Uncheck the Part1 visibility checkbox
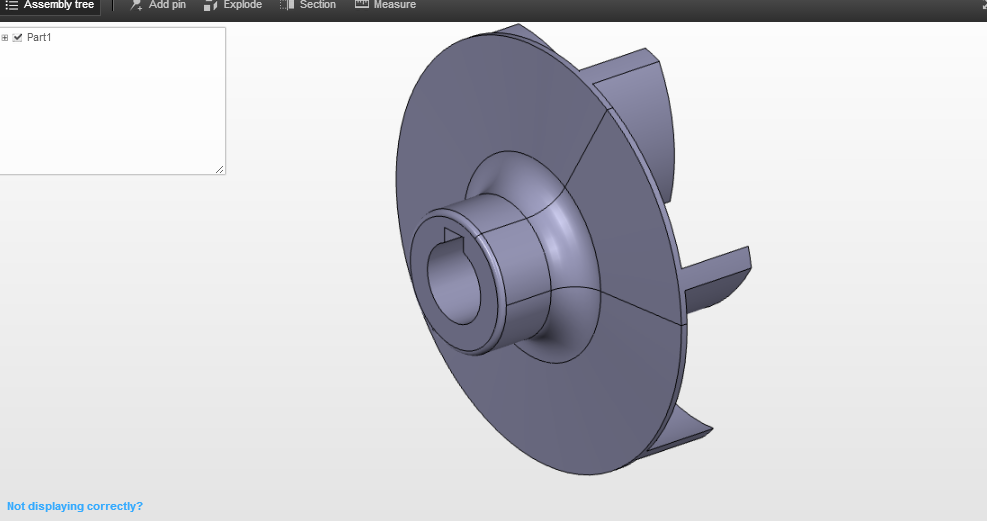 click(x=18, y=38)
